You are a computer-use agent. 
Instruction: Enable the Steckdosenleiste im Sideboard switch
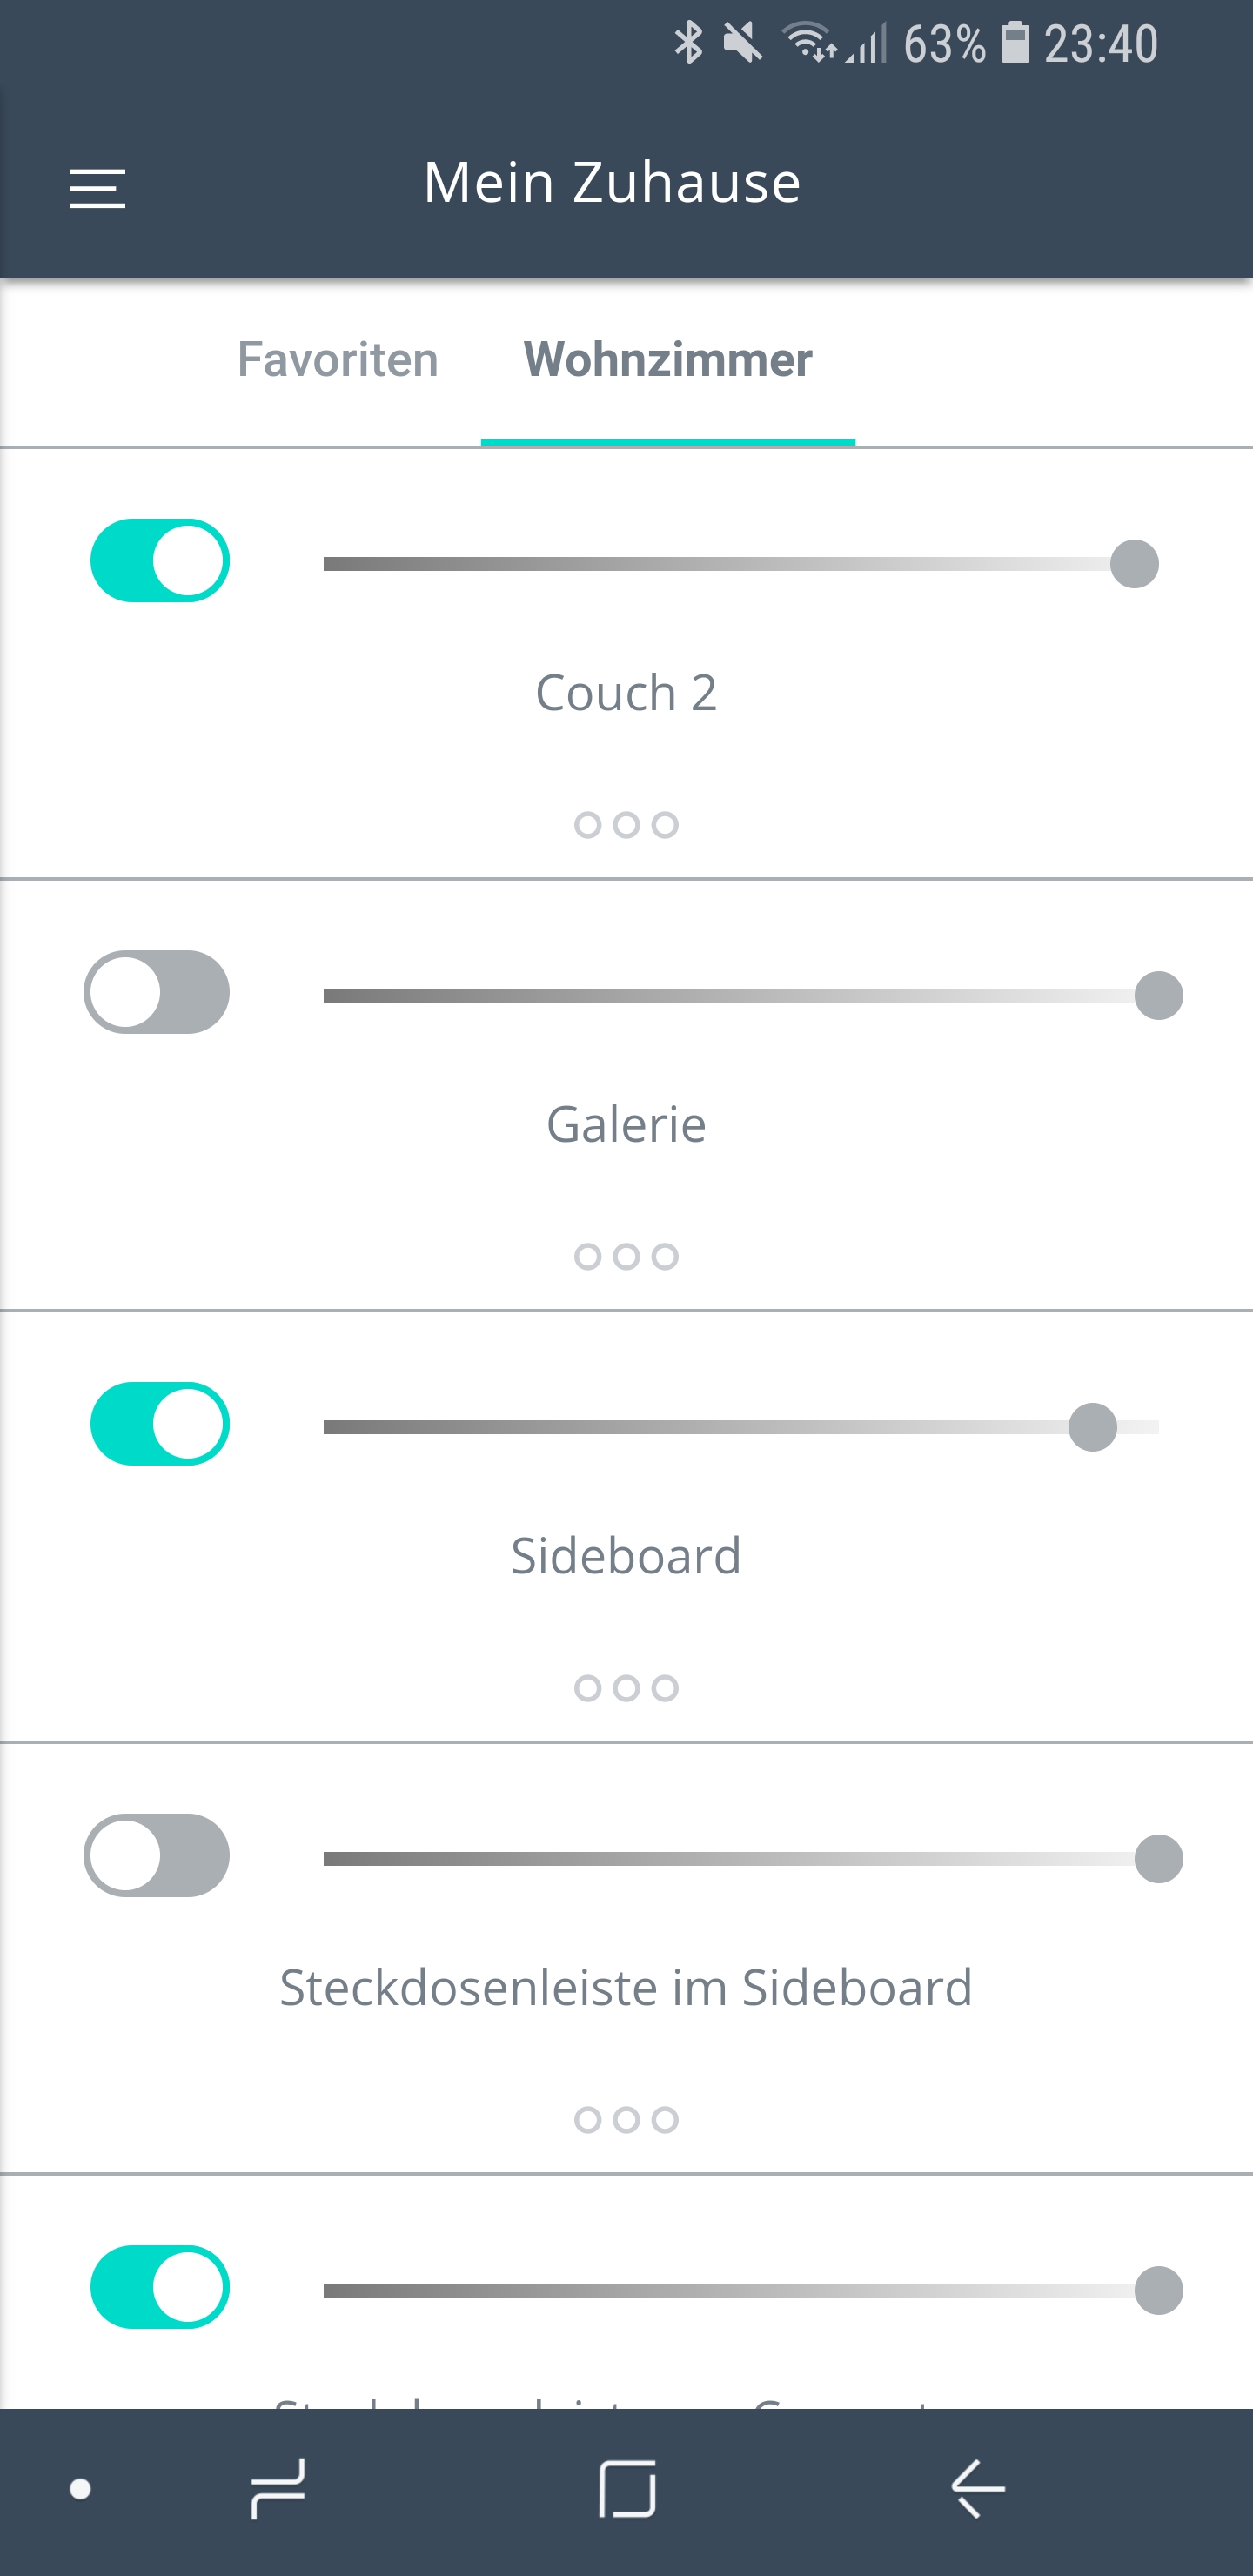pos(157,1856)
